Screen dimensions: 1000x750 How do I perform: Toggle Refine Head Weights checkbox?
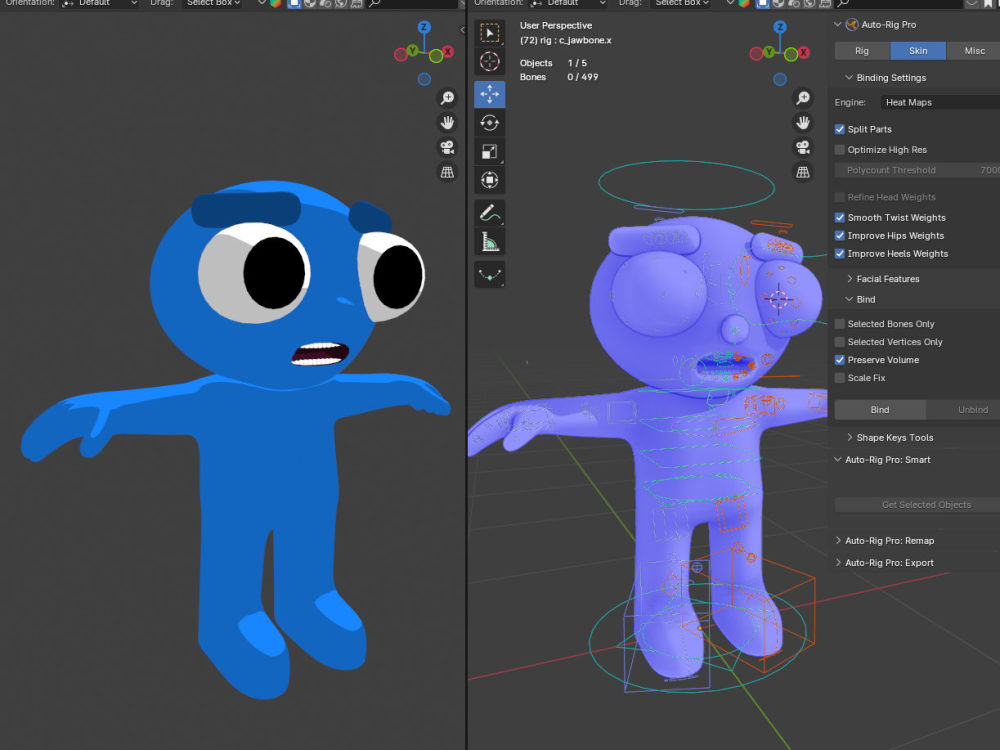(840, 197)
